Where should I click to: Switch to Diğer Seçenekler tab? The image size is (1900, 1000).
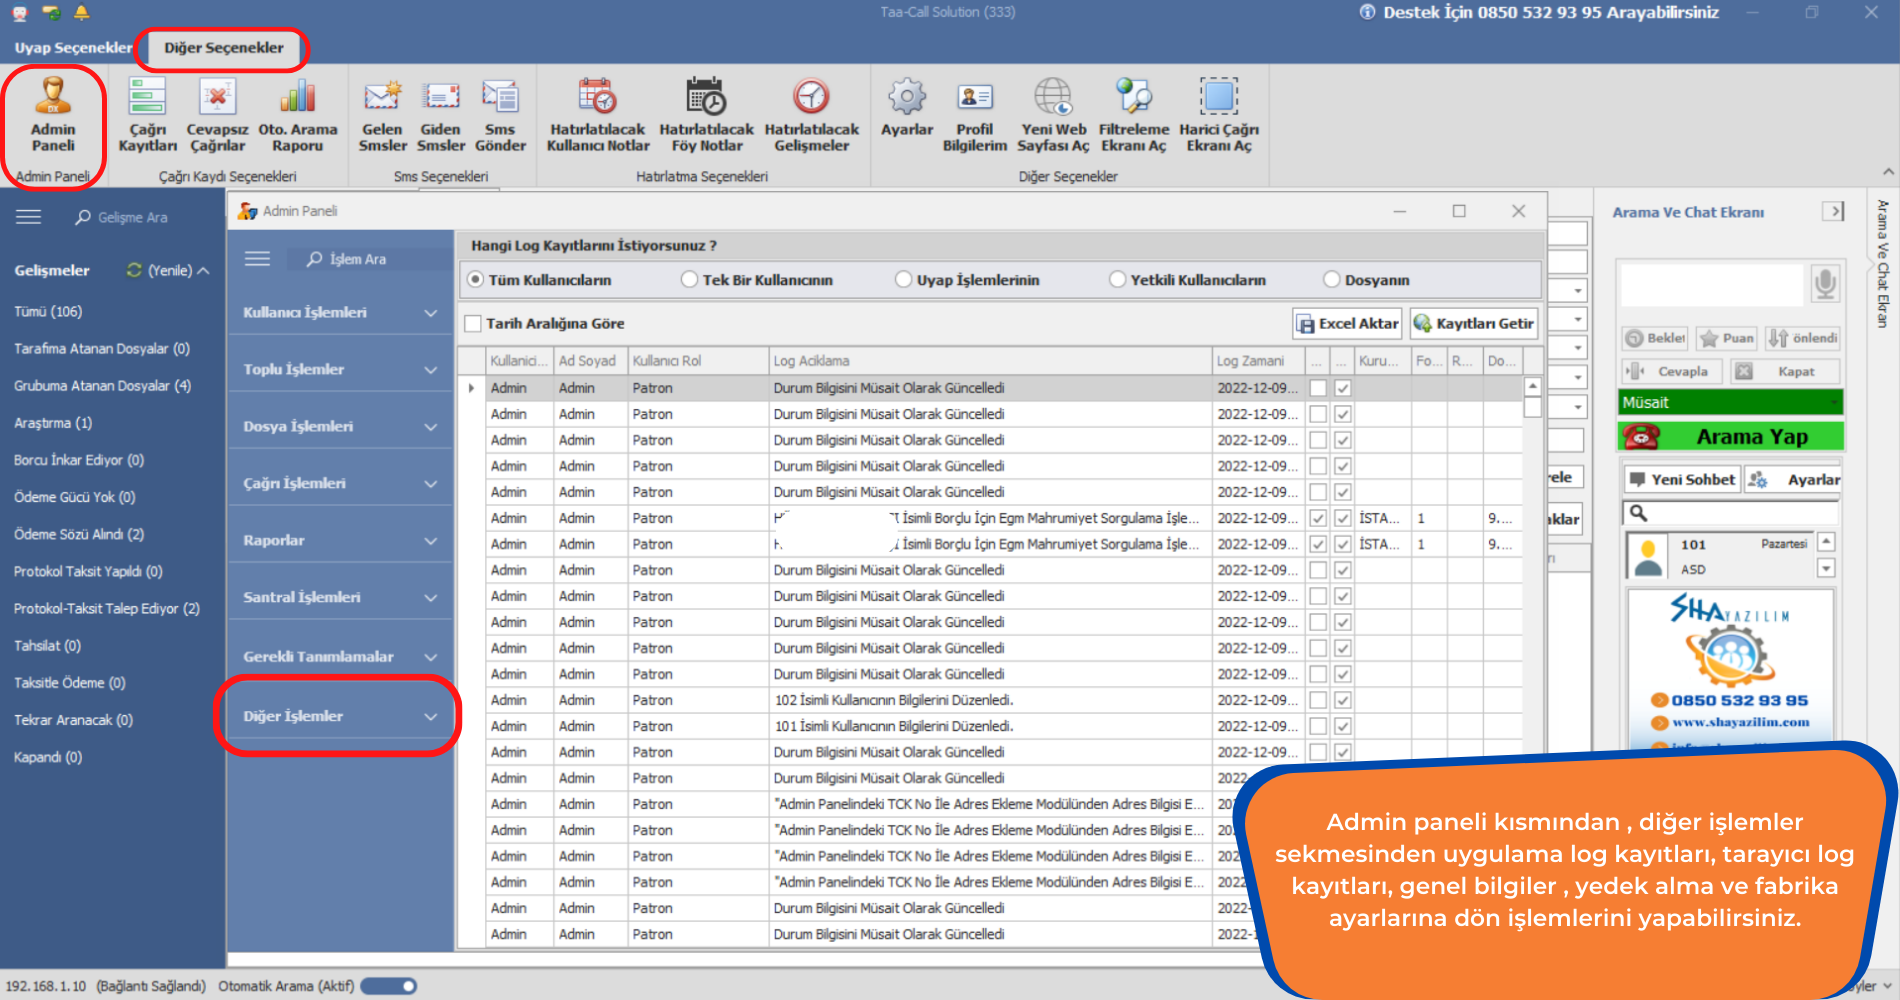223,48
